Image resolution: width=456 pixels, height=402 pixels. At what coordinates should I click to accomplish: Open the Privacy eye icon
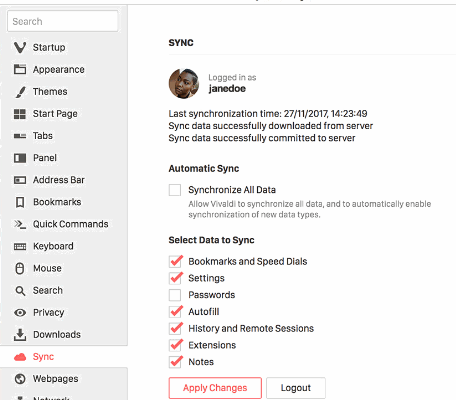20,313
